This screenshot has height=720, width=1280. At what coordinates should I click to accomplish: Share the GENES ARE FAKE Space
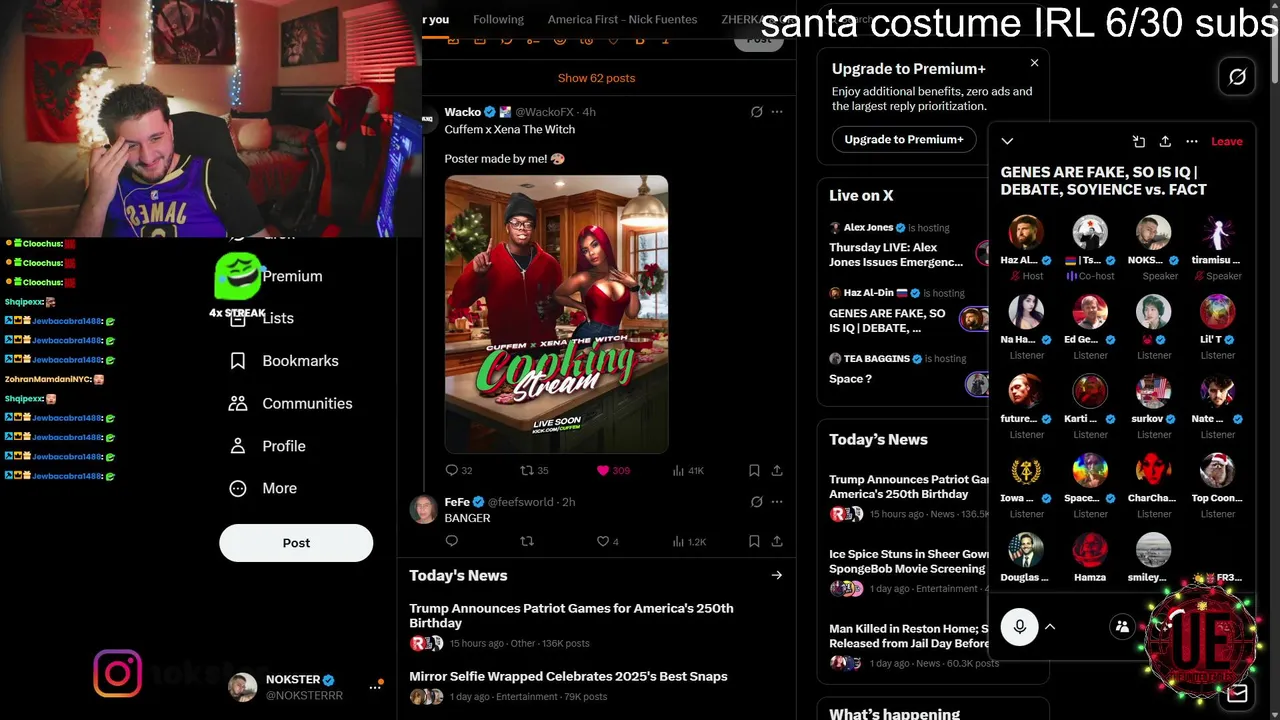pos(1165,141)
